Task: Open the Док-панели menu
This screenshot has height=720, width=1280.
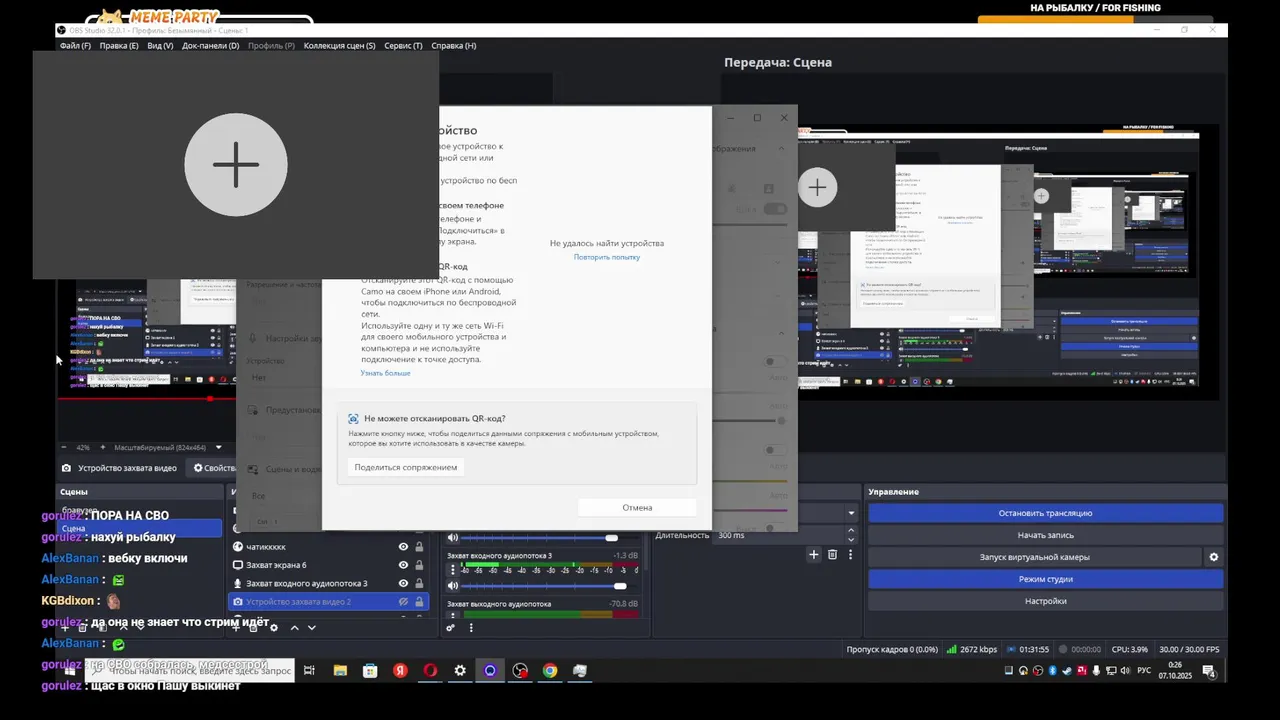Action: pos(210,46)
